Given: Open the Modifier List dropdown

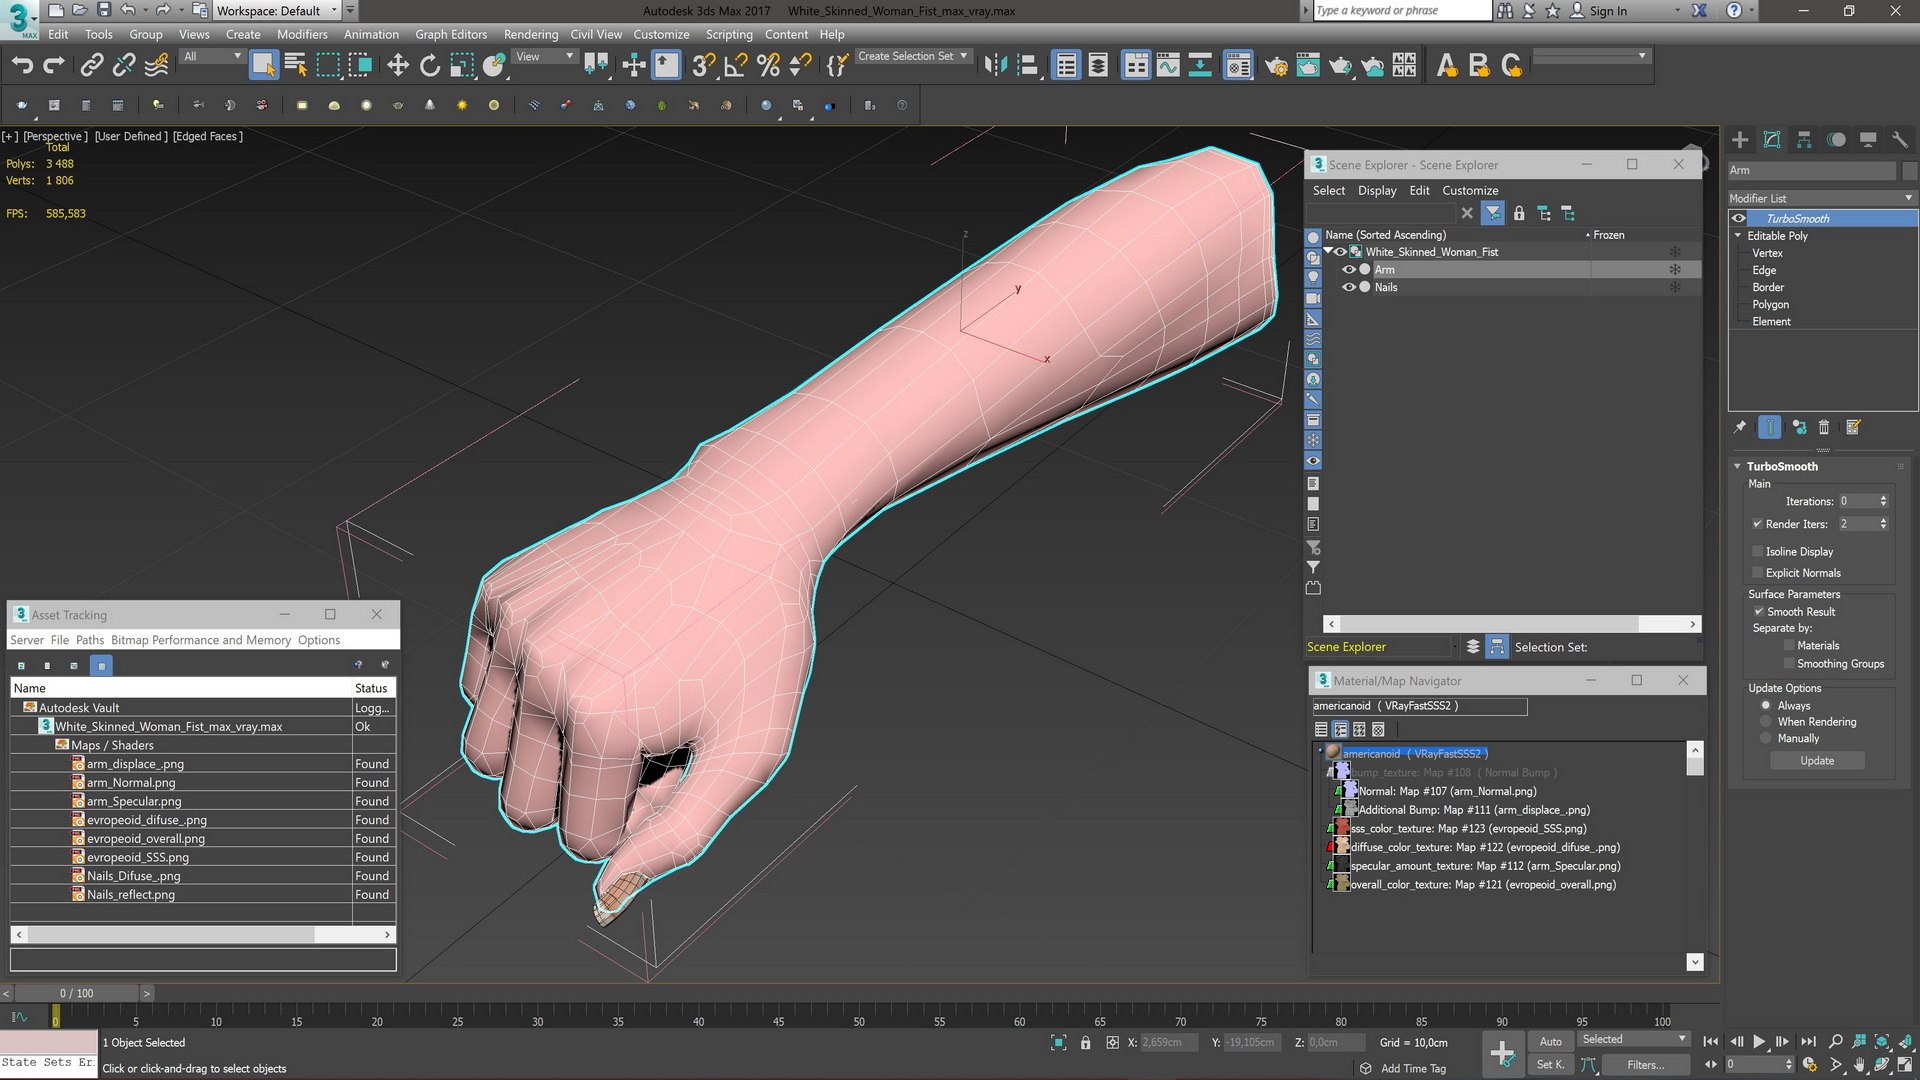Looking at the screenshot, I should click(x=1822, y=198).
